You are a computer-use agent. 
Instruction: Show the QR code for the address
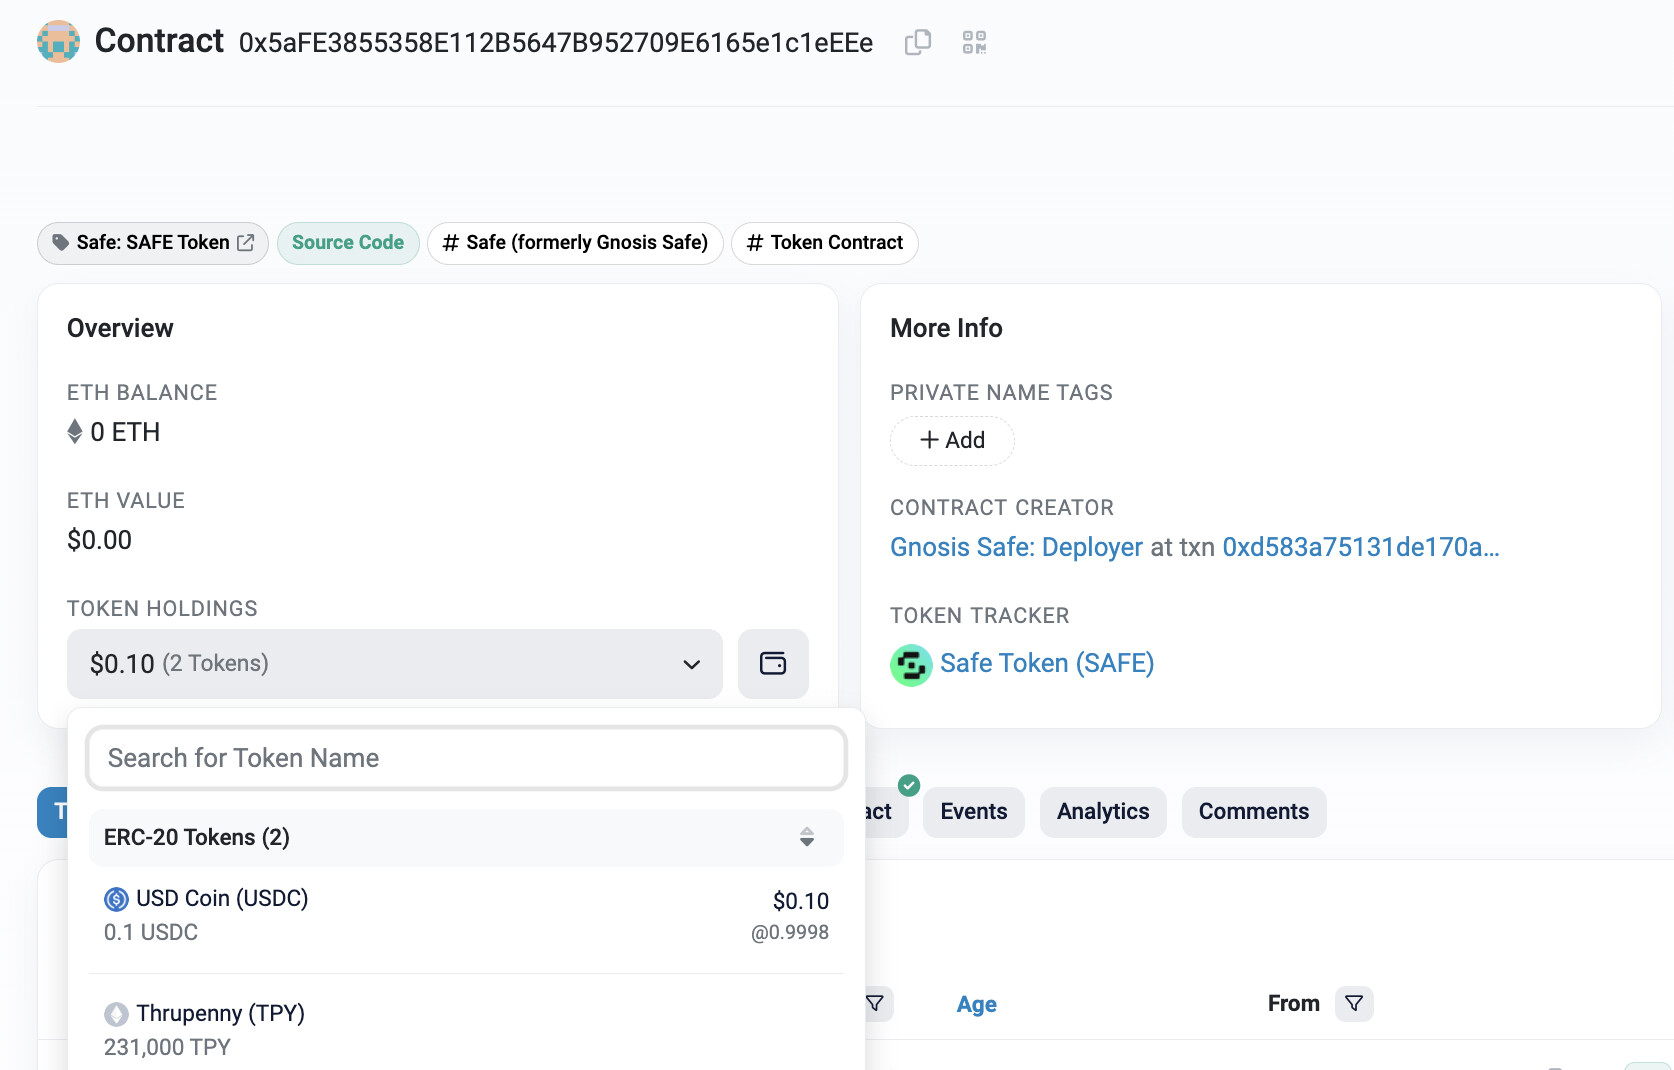[x=974, y=42]
